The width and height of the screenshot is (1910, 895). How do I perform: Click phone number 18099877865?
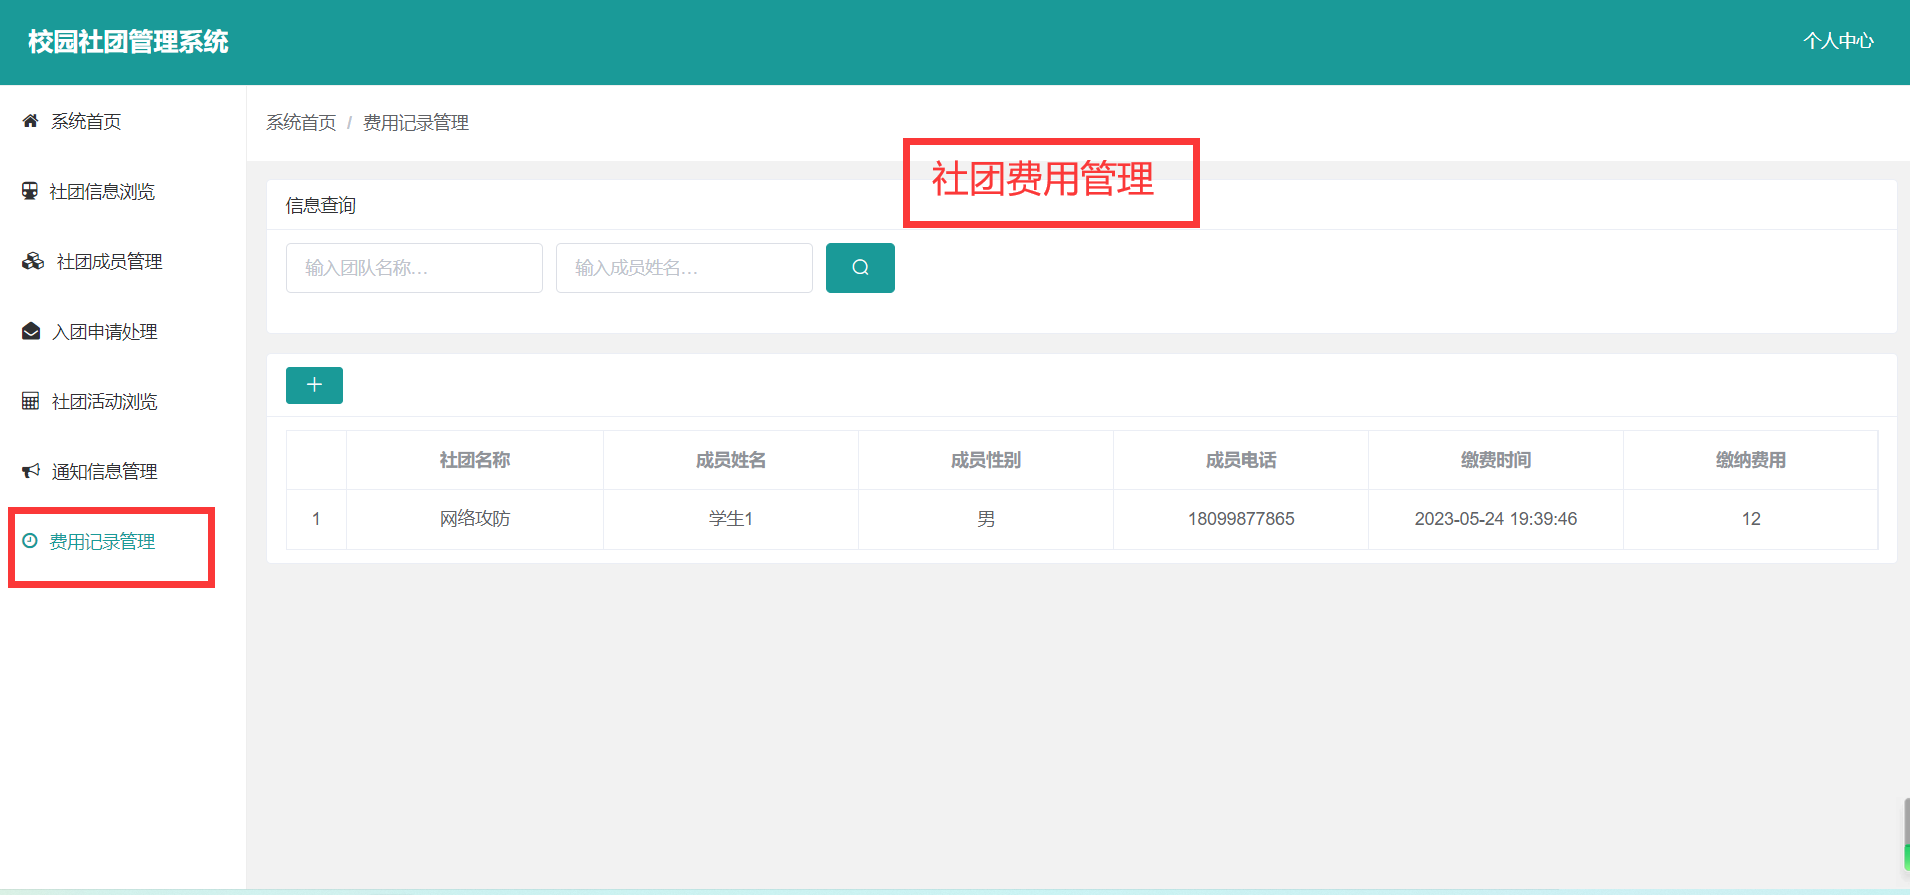[x=1241, y=519]
